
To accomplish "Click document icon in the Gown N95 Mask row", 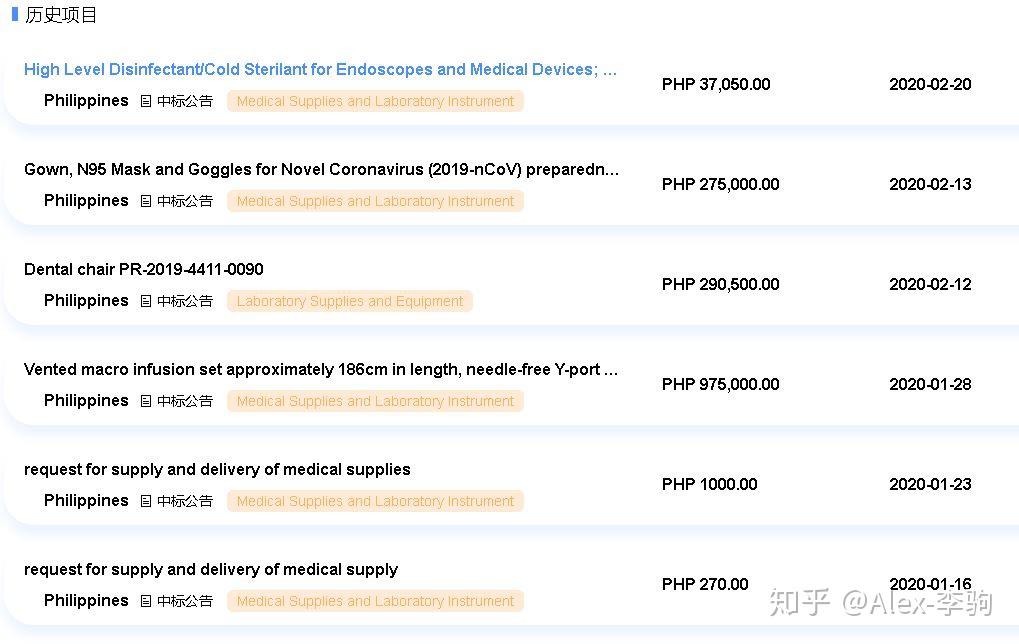I will 146,201.
